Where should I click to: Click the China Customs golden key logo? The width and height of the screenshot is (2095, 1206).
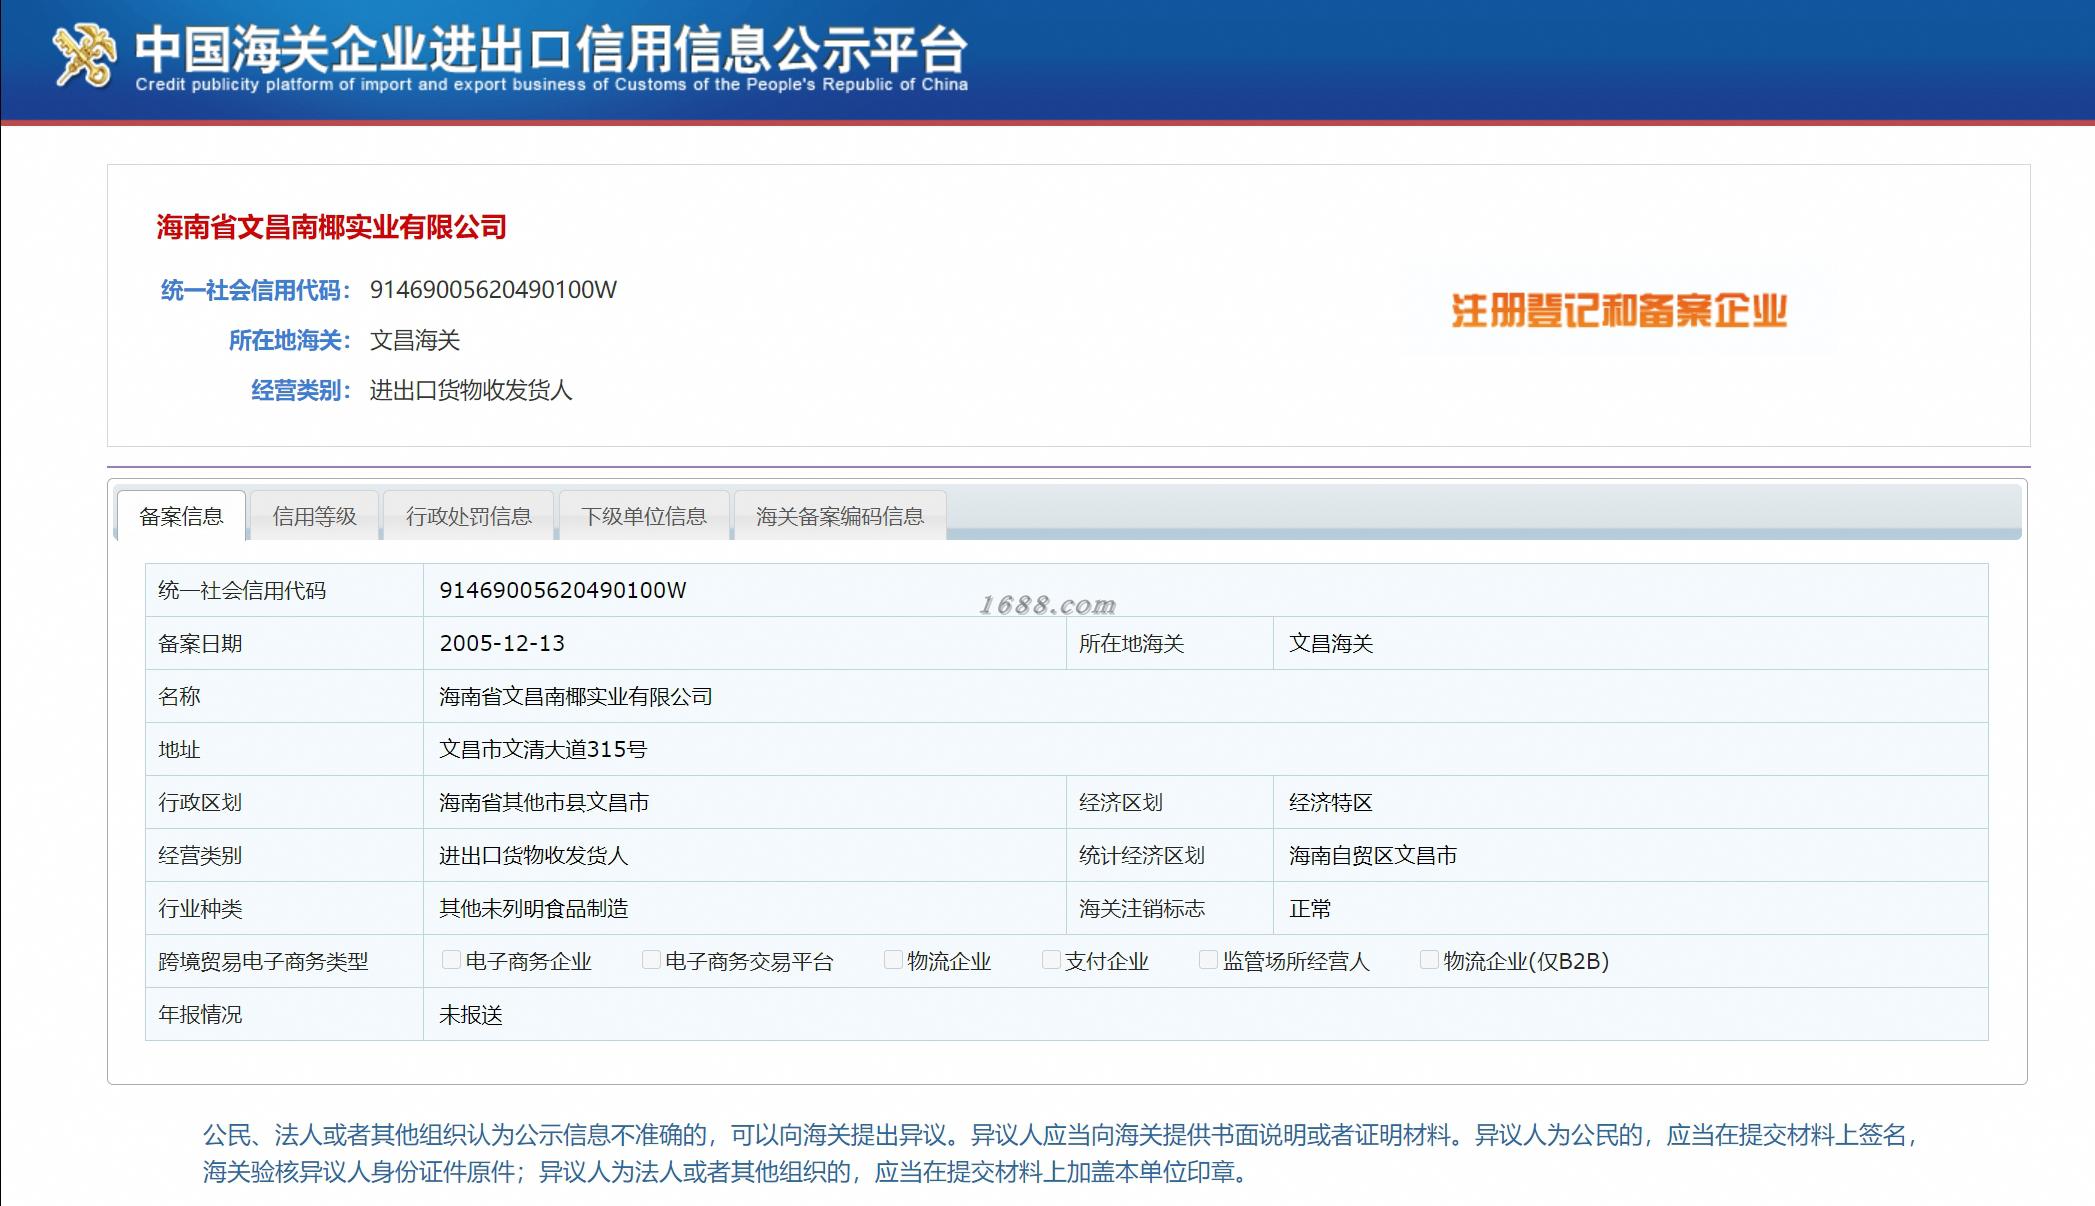pyautogui.click(x=84, y=57)
